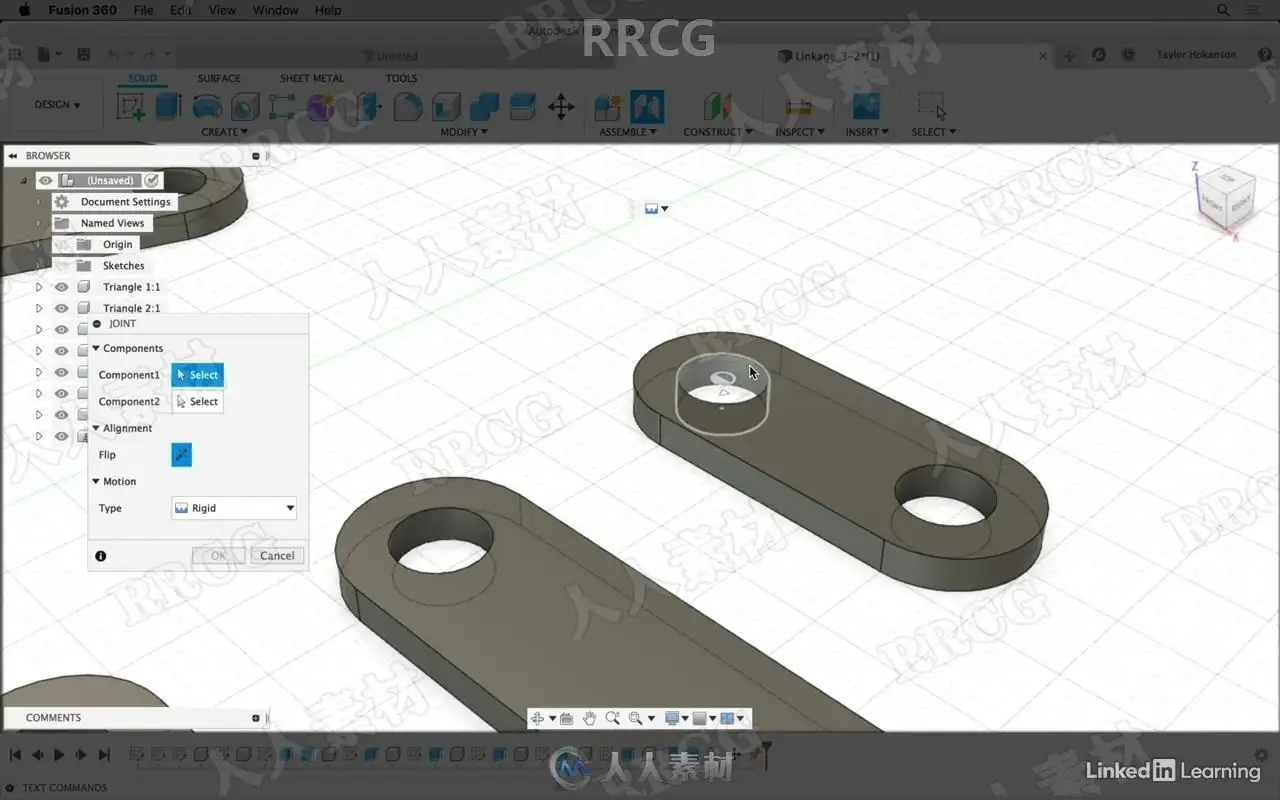
Task: Click OK in Joint dialog
Action: 218,556
